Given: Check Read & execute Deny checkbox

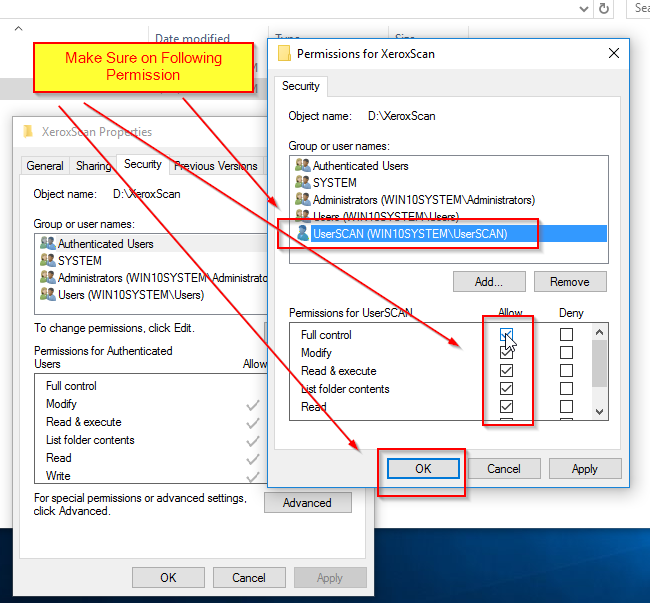Looking at the screenshot, I should pos(566,371).
